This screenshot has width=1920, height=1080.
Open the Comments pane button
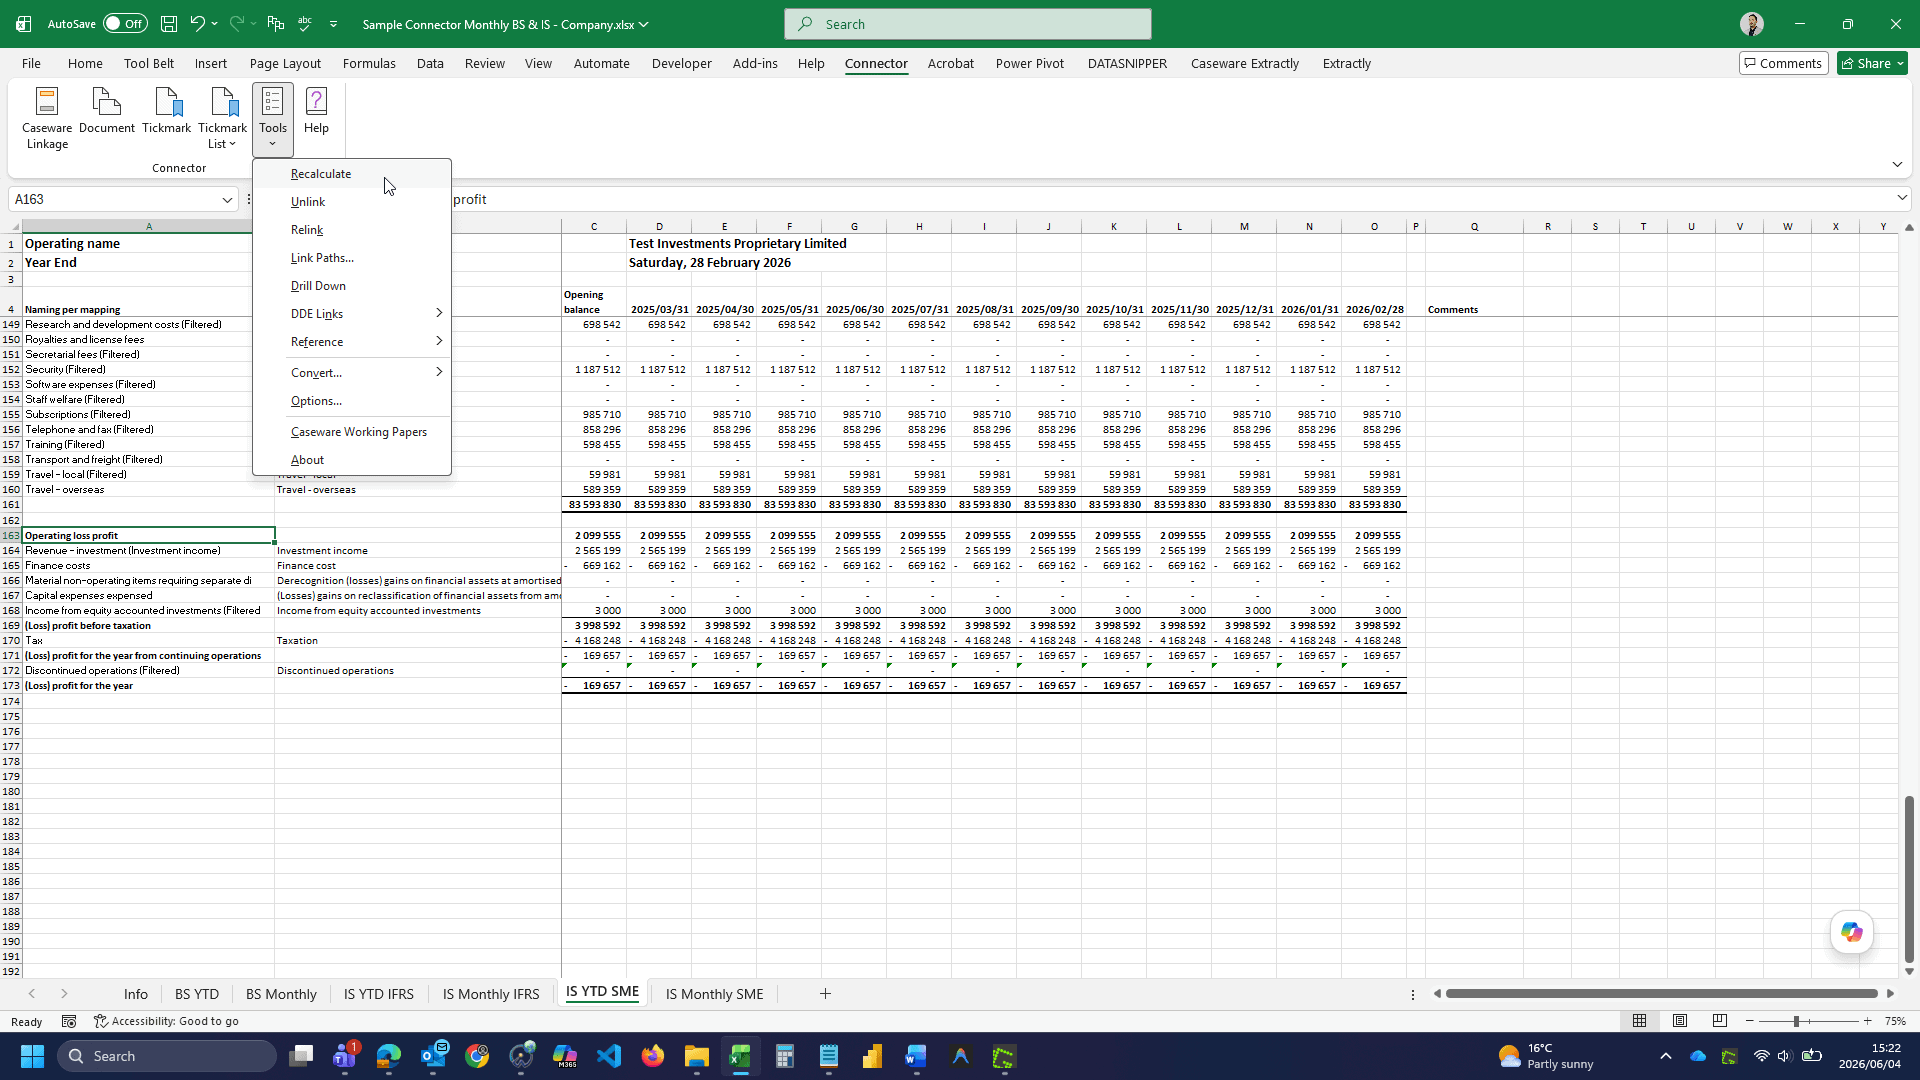point(1783,63)
